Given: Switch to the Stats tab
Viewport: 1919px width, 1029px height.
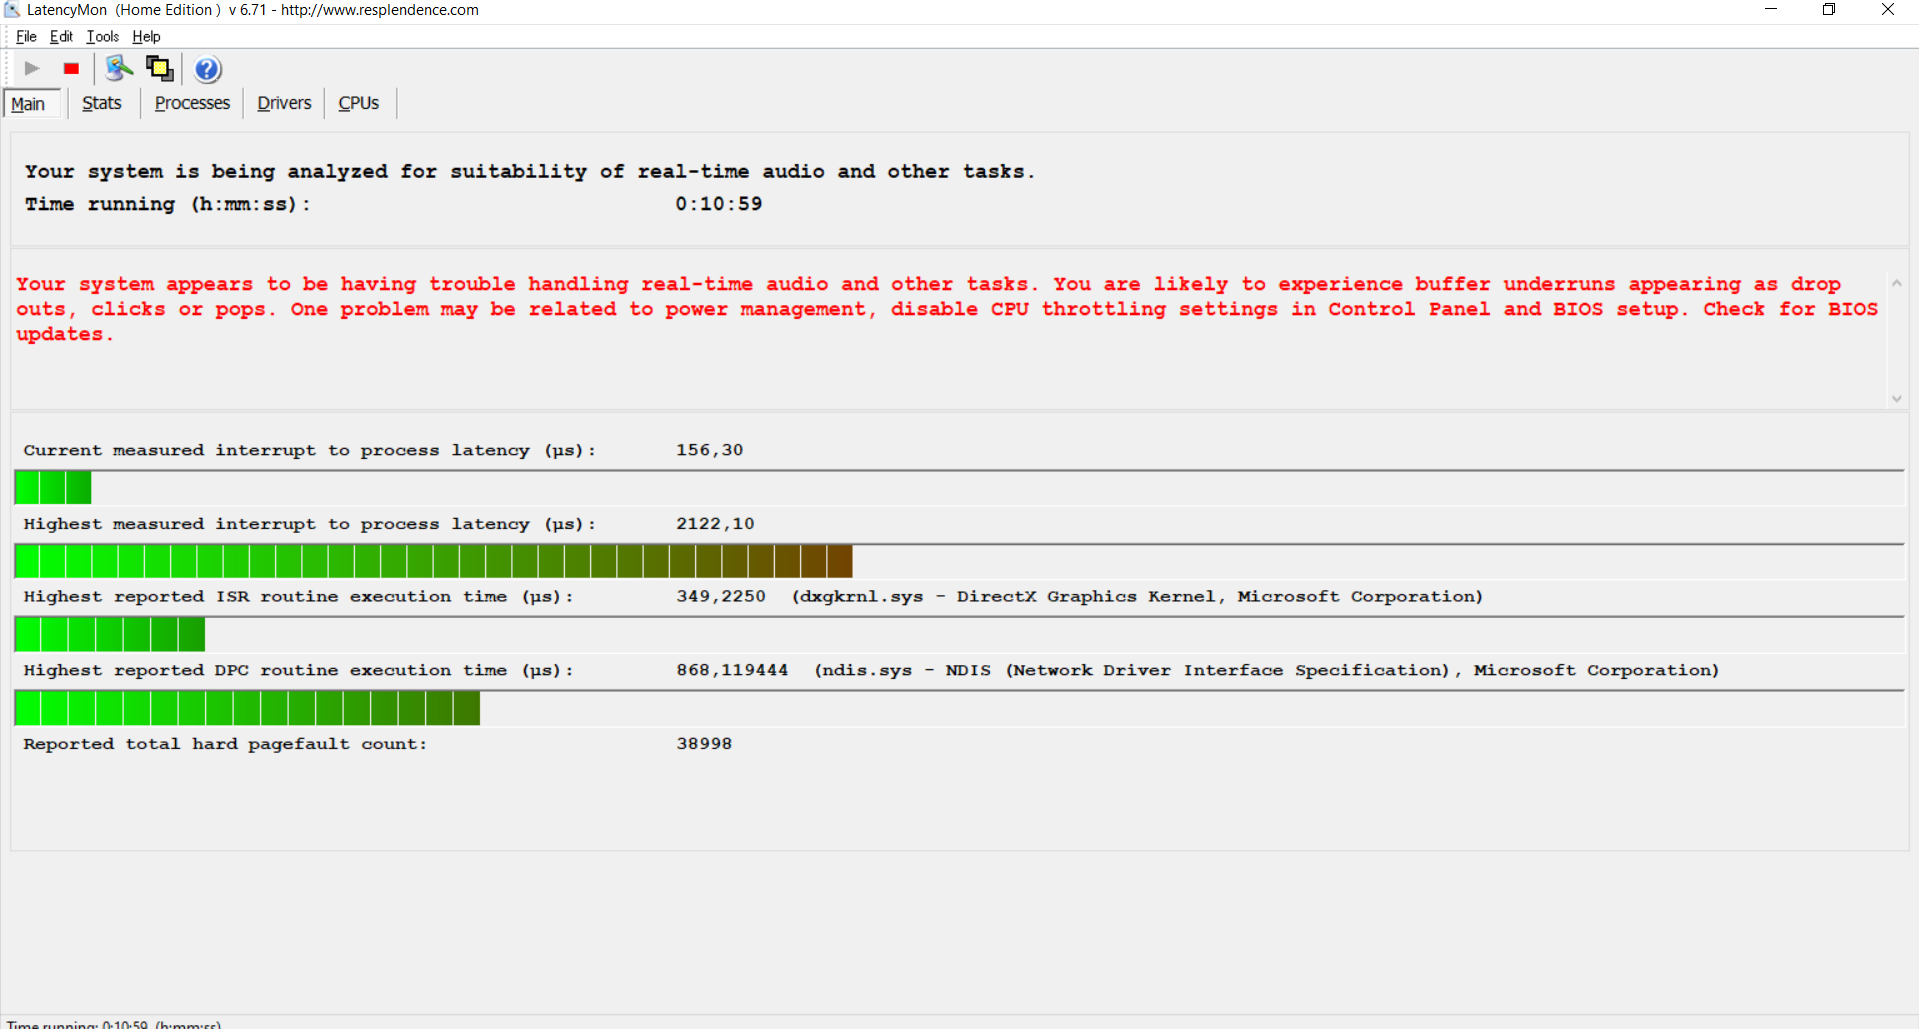Looking at the screenshot, I should (102, 103).
